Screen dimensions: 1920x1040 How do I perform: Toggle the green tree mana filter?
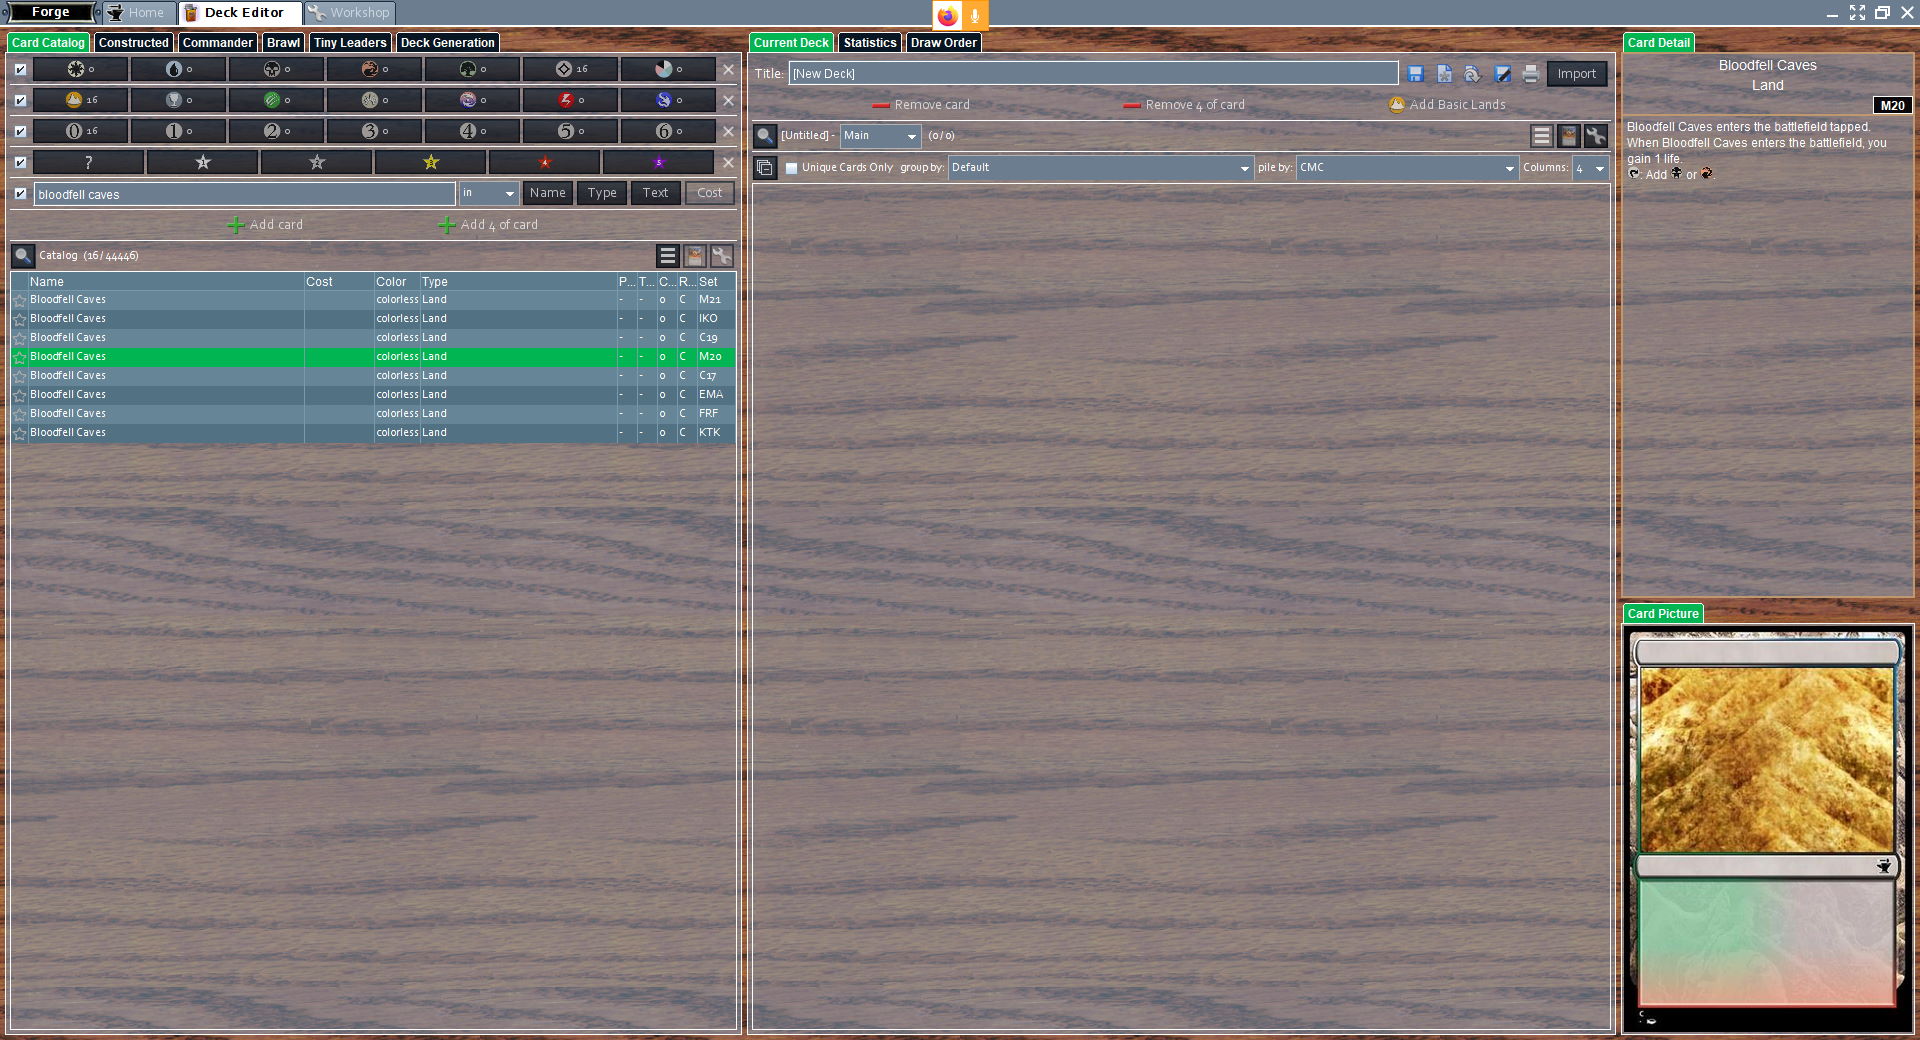[x=472, y=69]
